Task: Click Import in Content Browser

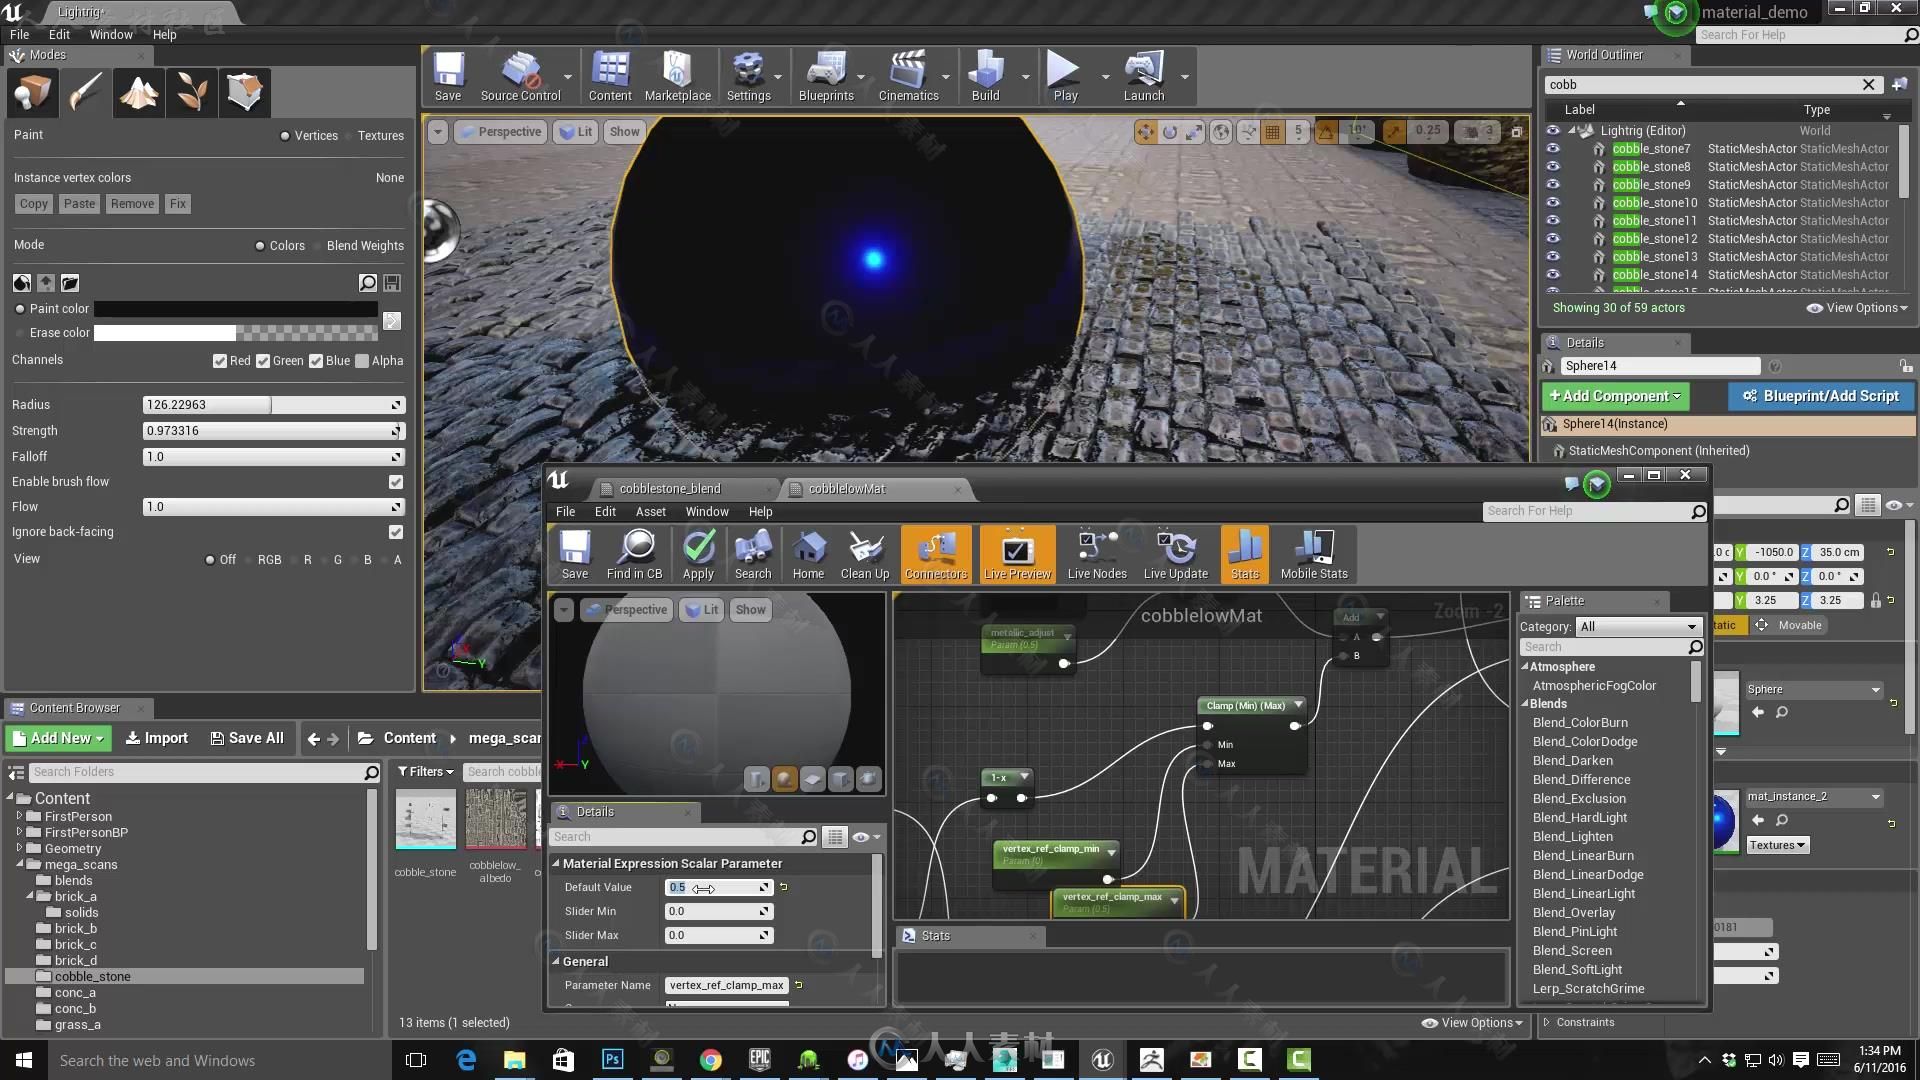Action: [x=156, y=738]
